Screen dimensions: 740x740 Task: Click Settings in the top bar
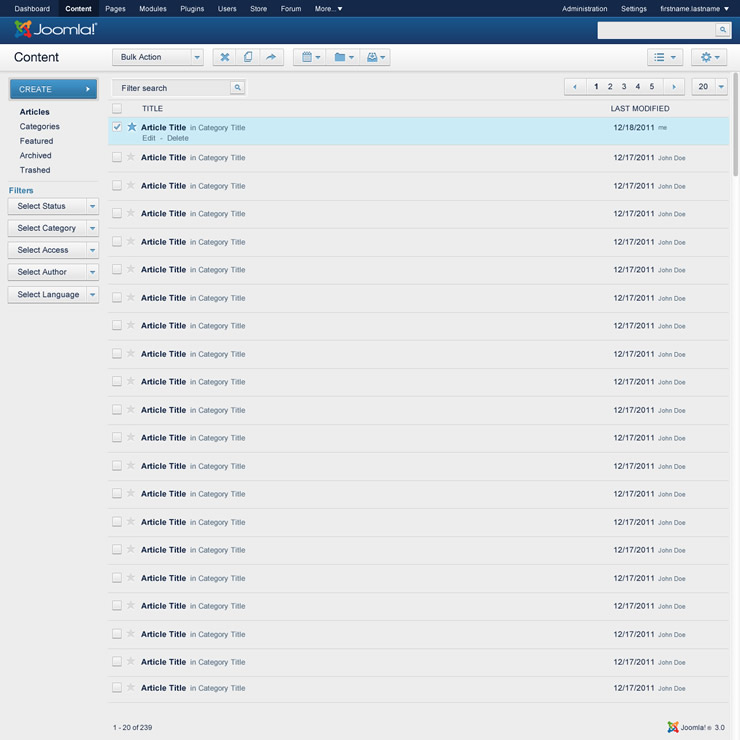coord(633,8)
